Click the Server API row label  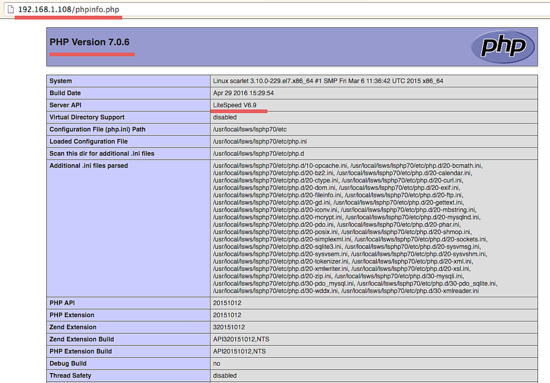66,105
